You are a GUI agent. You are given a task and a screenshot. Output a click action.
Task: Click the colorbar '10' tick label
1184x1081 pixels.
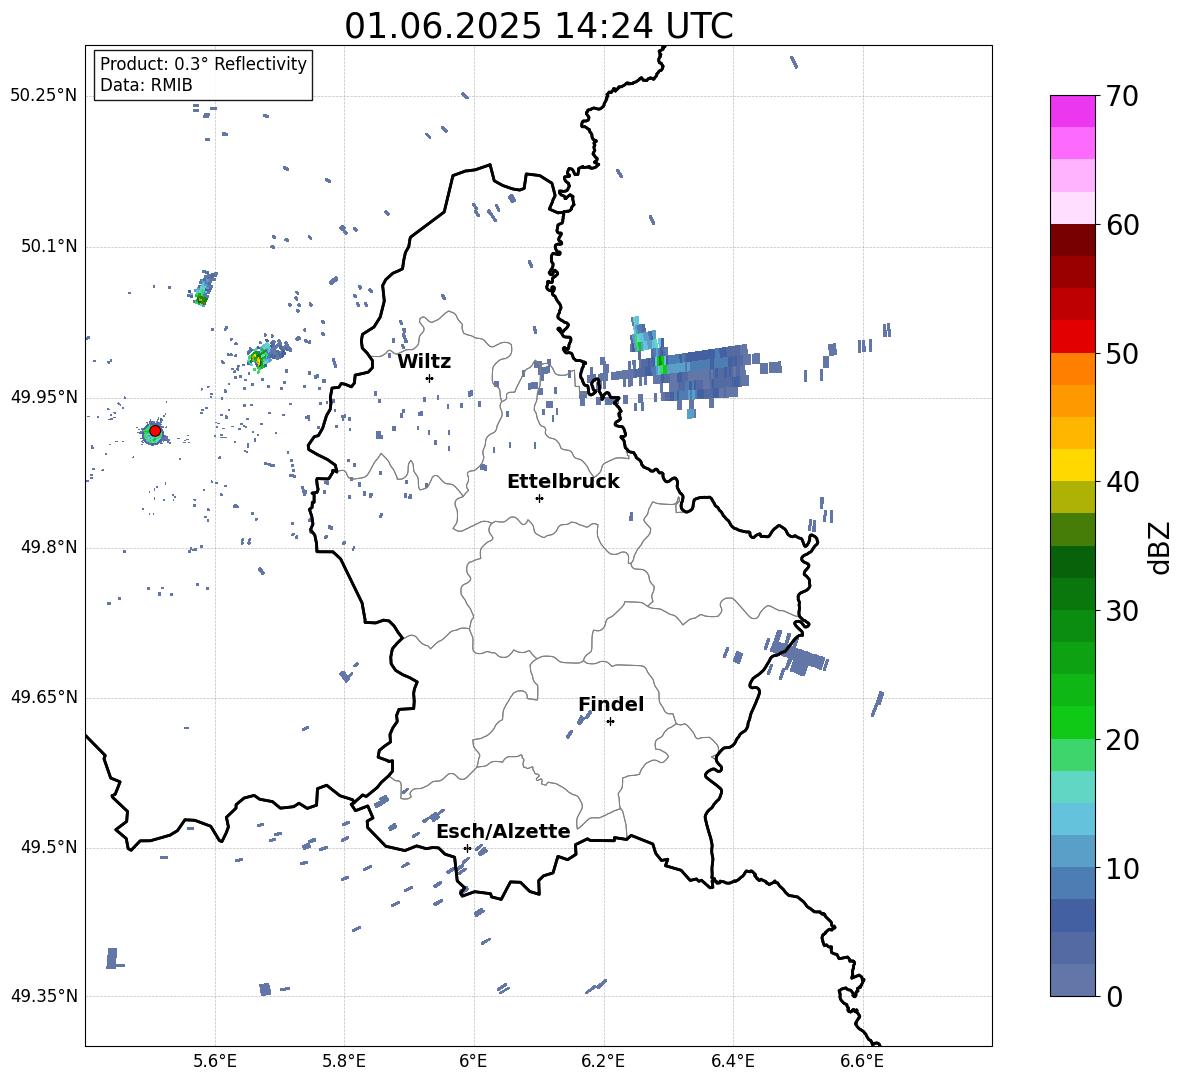1122,868
